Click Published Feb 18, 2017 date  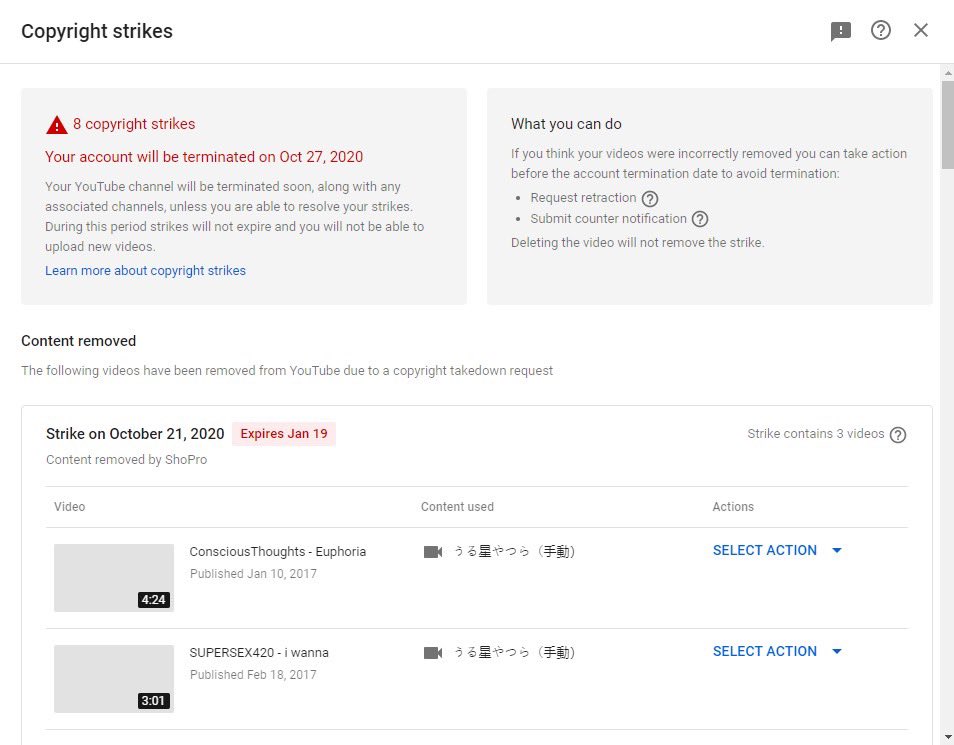pyautogui.click(x=253, y=674)
